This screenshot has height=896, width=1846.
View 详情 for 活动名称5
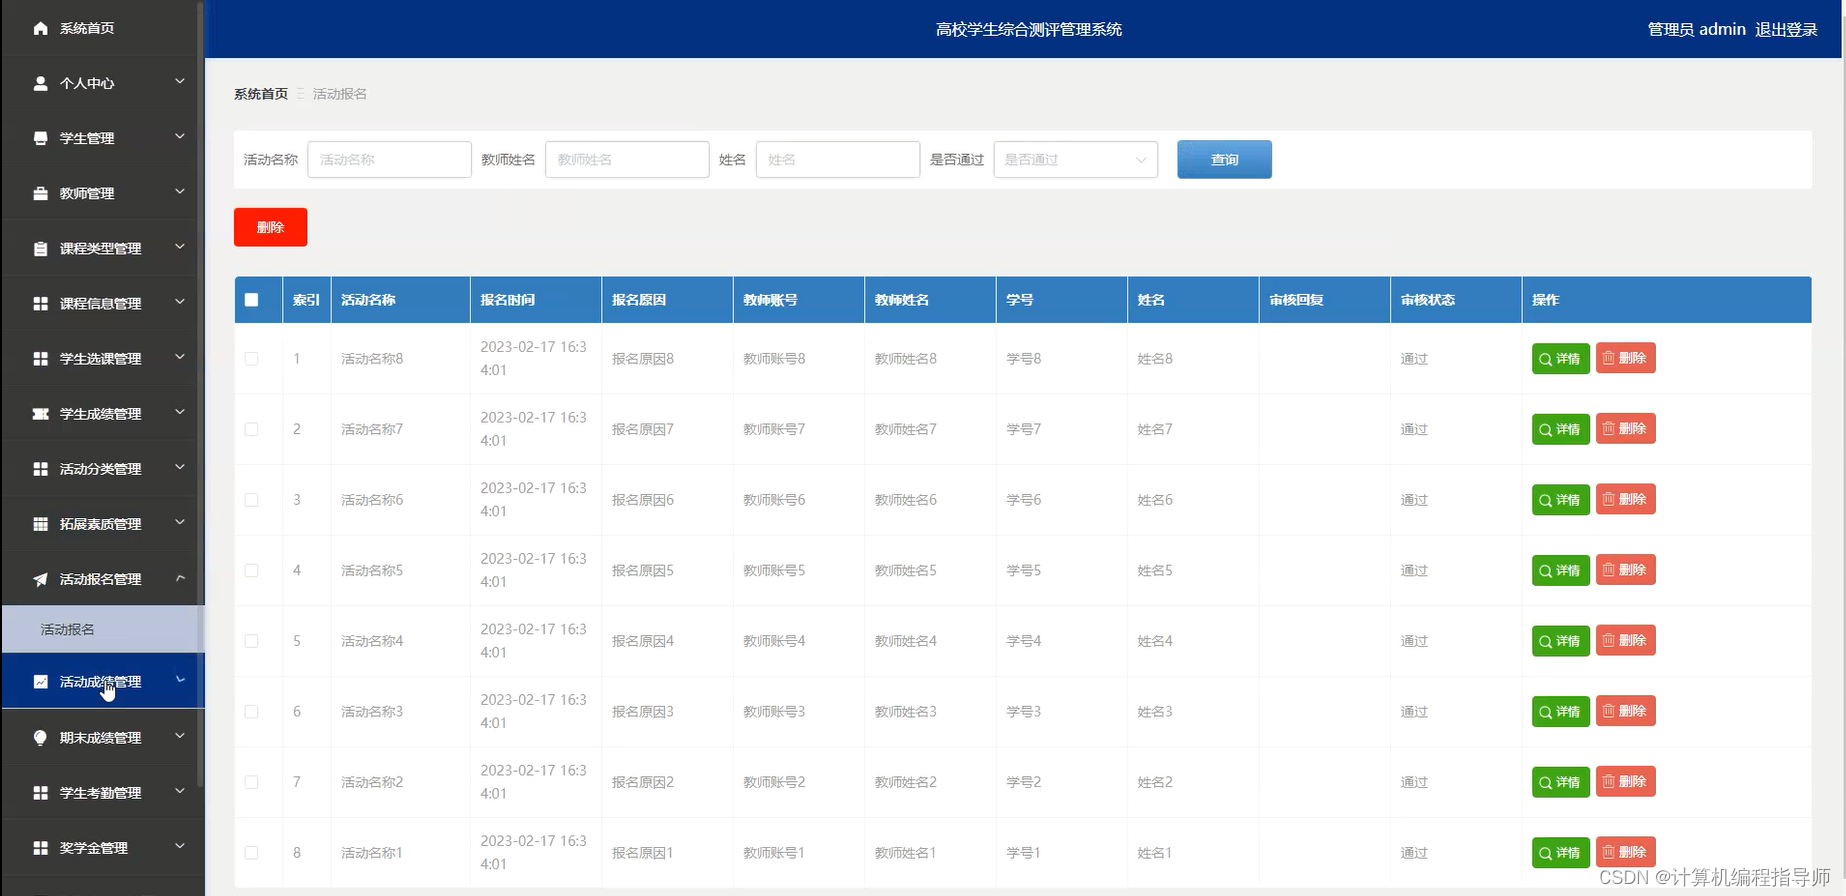click(x=1560, y=570)
